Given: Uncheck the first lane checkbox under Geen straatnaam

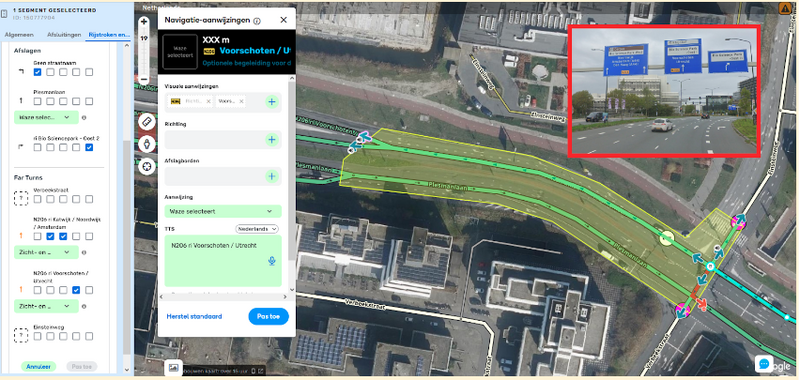Looking at the screenshot, I should (x=37, y=72).
